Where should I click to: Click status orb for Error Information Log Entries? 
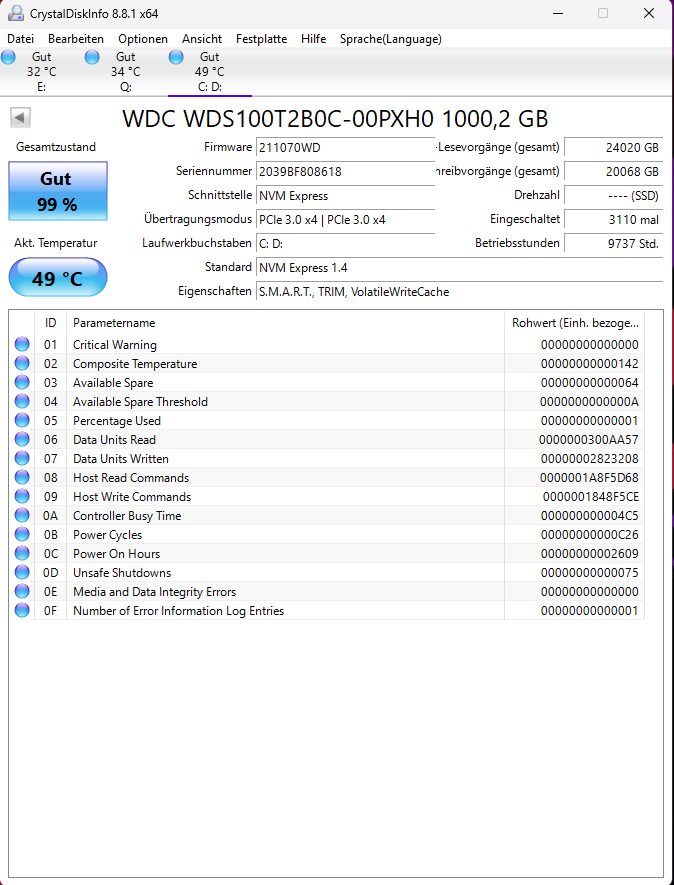[22, 610]
